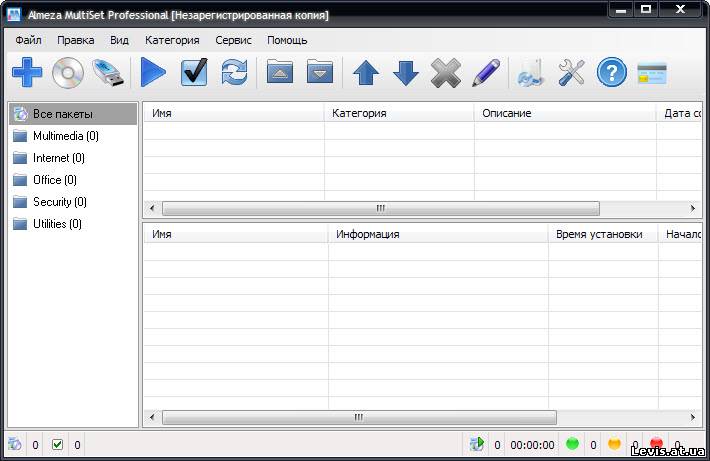
Task: Click the folder with down triangle icon
Action: [320, 71]
